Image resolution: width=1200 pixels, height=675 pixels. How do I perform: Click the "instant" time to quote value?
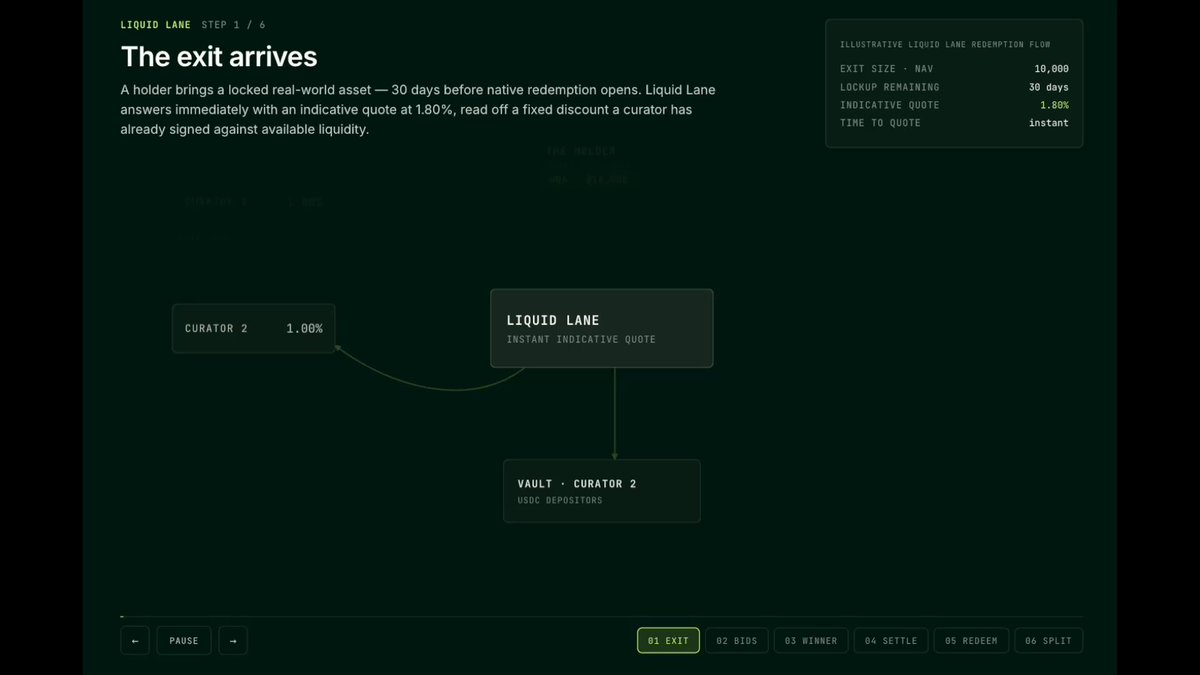tap(1049, 123)
